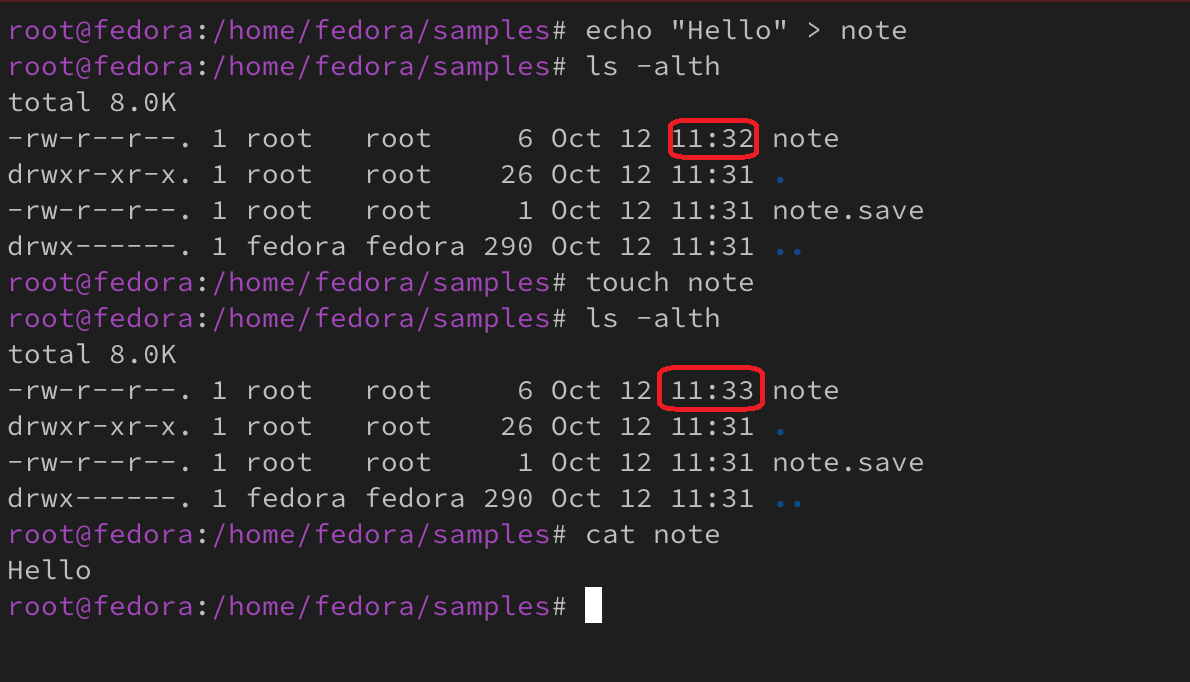Click 'fedora fedora' owner text in first listing
1190x682 pixels.
tap(355, 247)
